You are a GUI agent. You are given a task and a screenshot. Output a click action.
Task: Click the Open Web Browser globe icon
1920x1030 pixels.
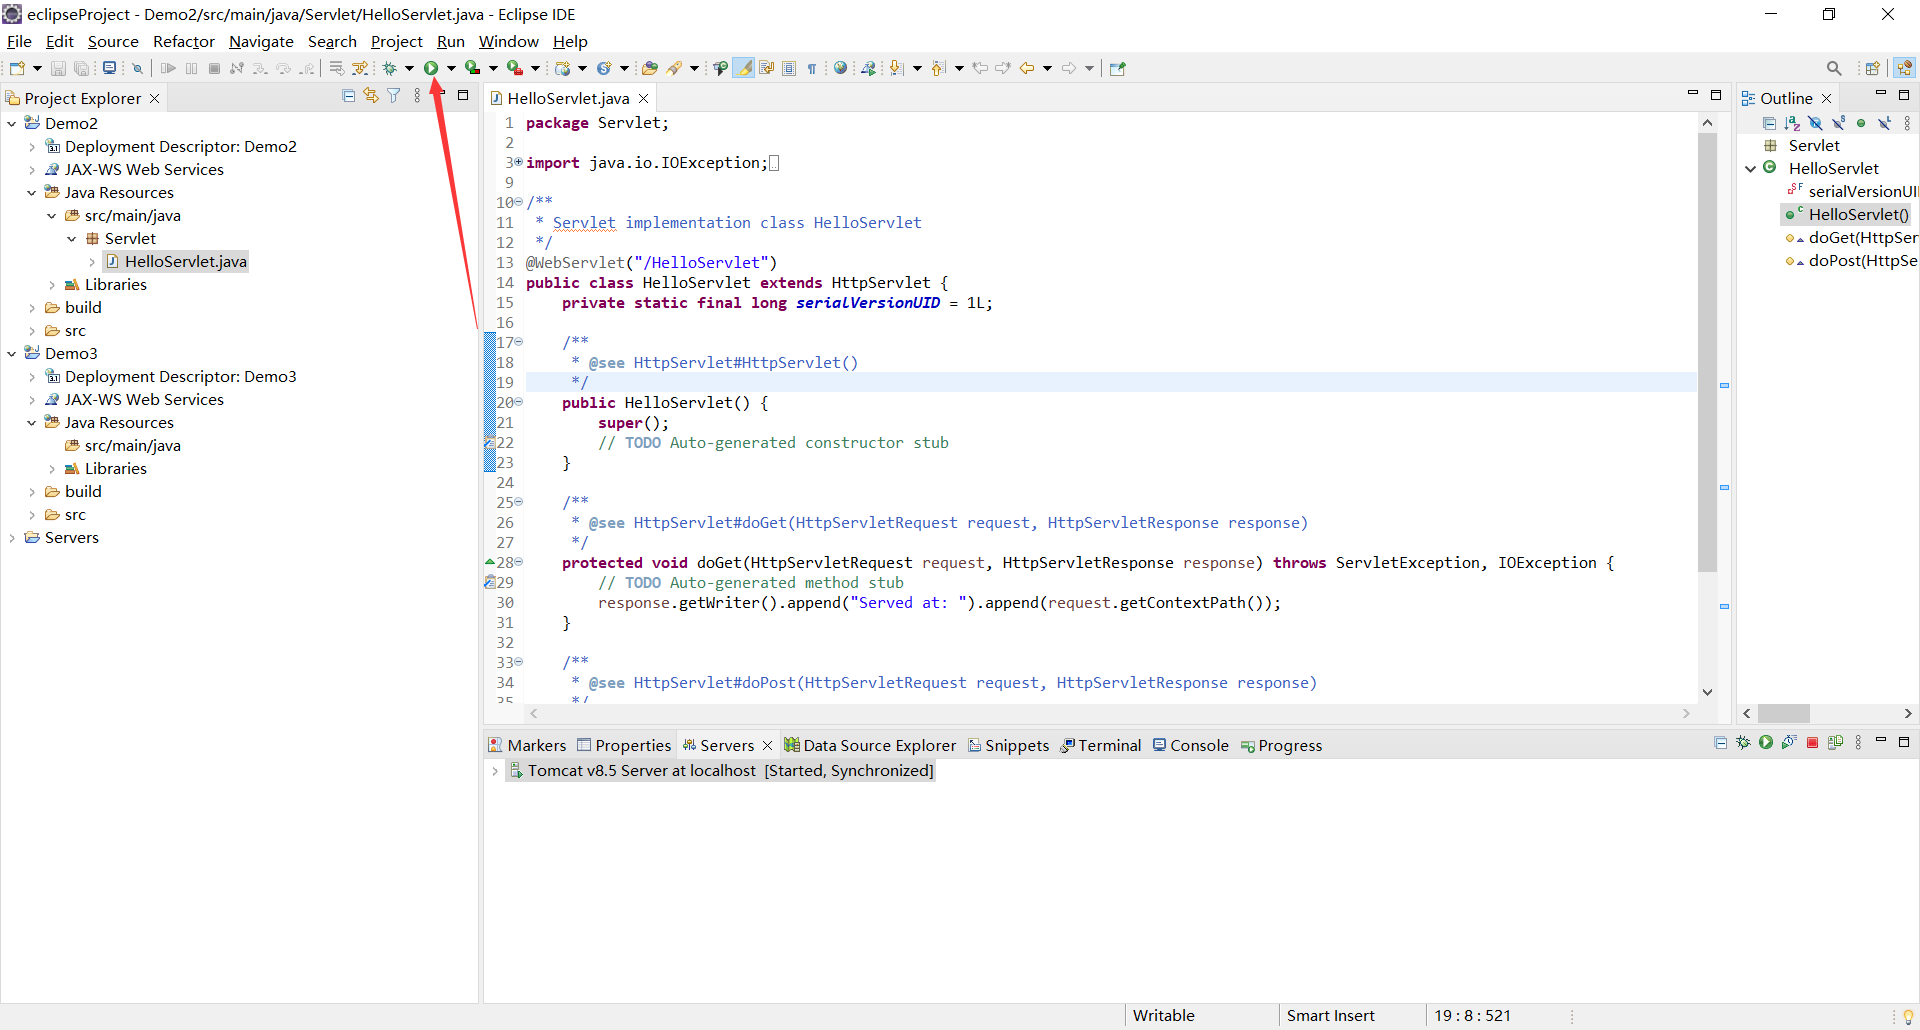tap(841, 68)
